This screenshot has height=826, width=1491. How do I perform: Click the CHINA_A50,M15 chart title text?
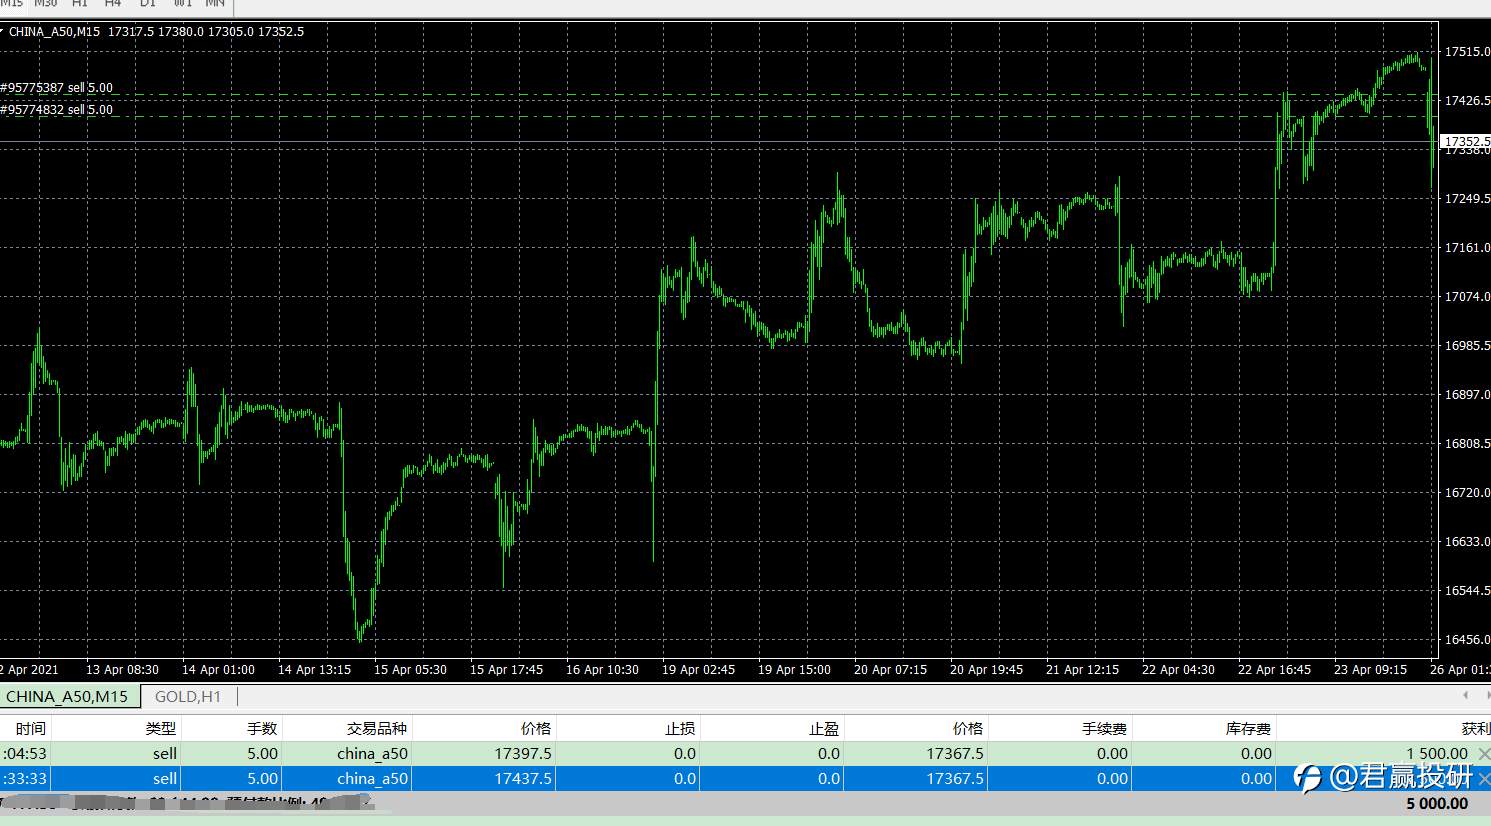pyautogui.click(x=55, y=32)
